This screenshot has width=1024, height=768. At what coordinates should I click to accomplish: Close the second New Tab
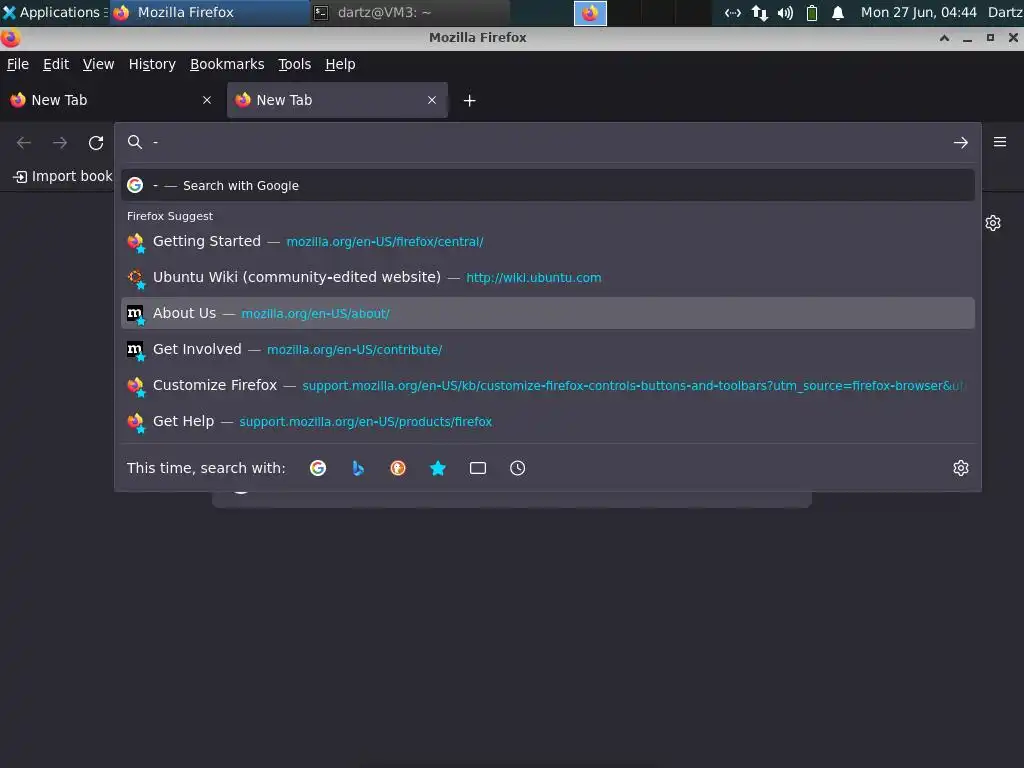(432, 100)
